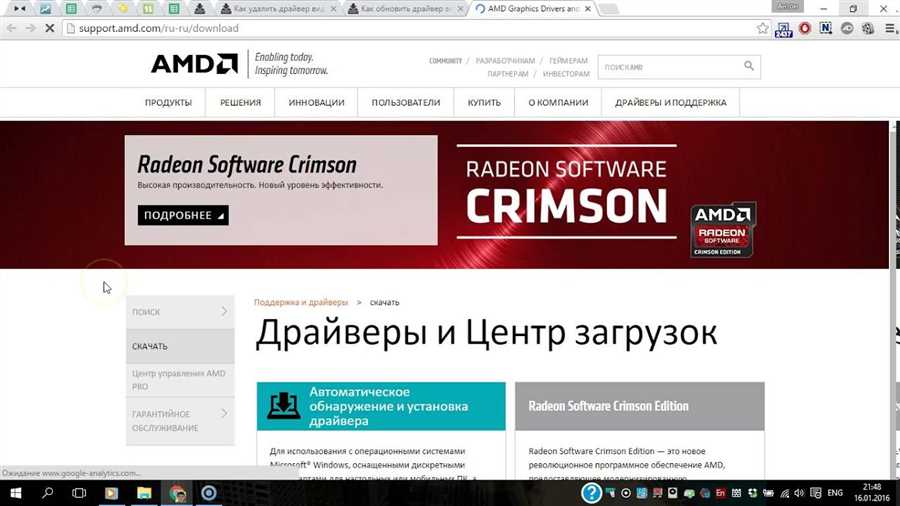Expand ГАРАНТИЙНОЕ ОБСЛУЖИВАНИЕ sidebar section
Image resolution: width=900 pixels, height=506 pixels.
(180, 420)
